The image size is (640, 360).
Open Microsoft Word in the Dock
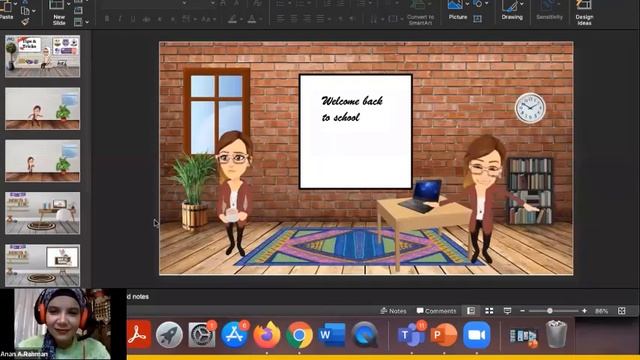point(331,335)
